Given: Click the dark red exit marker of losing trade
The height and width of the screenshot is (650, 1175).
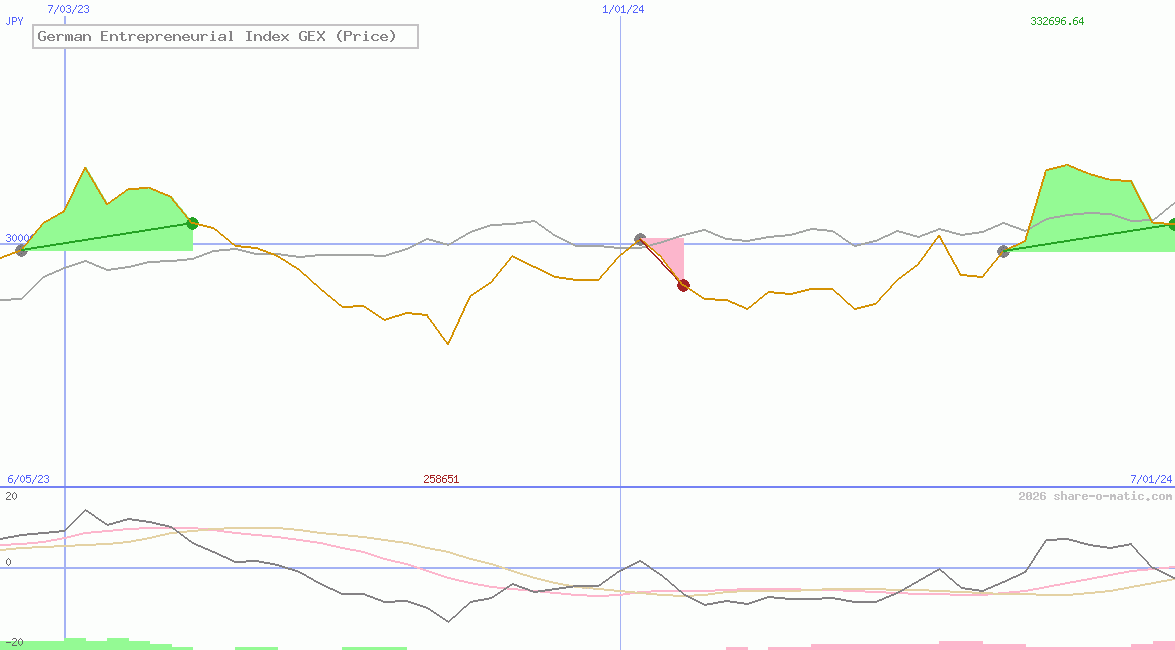Looking at the screenshot, I should [x=683, y=285].
